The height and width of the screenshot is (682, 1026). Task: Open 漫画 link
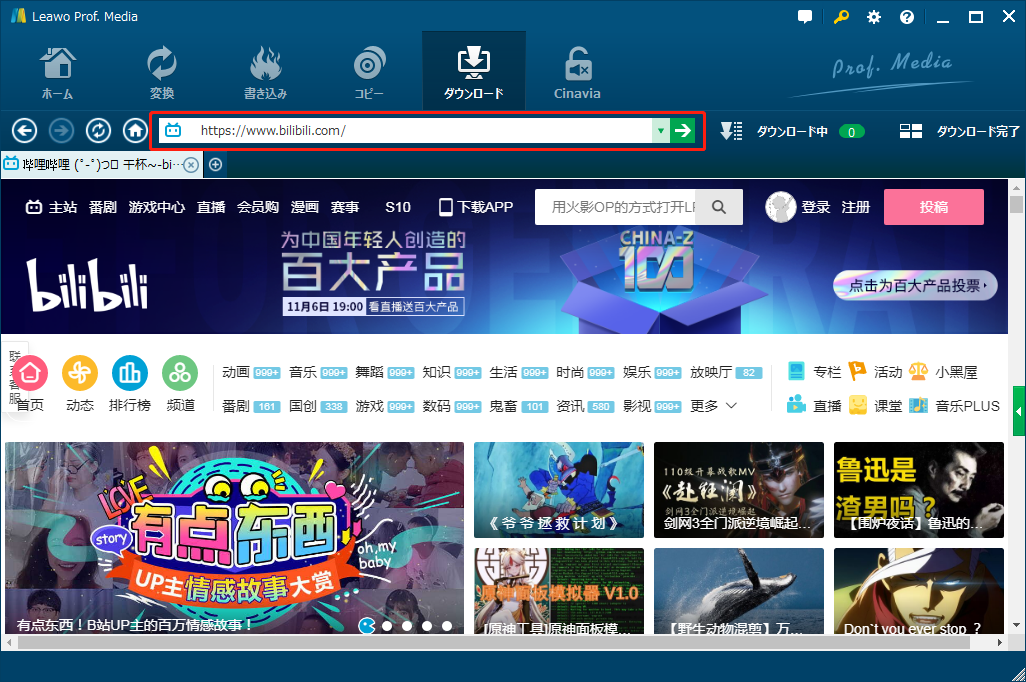tap(304, 207)
